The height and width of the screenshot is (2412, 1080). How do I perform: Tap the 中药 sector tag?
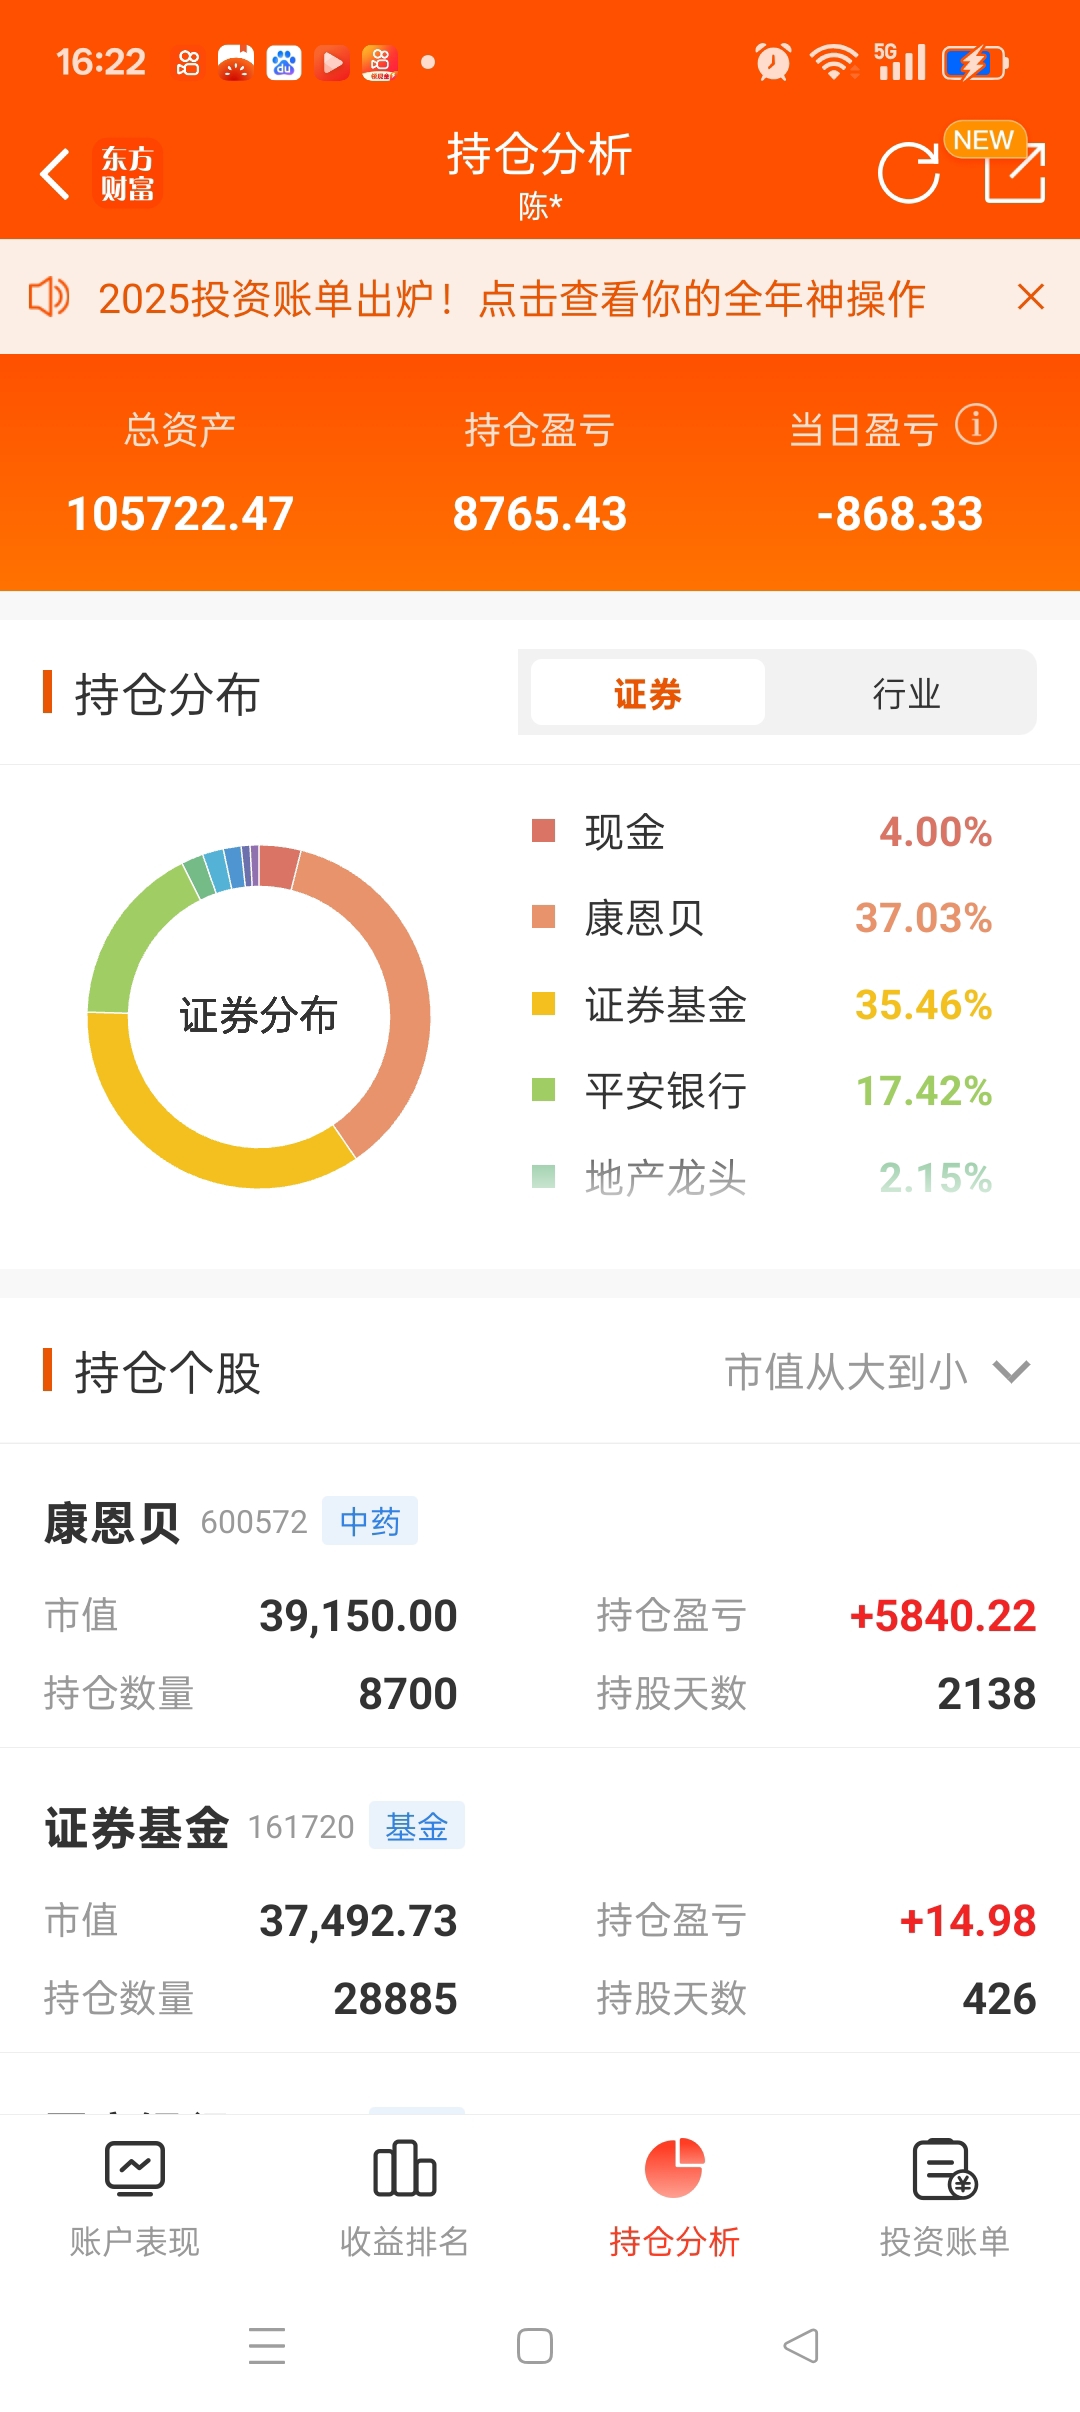pos(370,1521)
